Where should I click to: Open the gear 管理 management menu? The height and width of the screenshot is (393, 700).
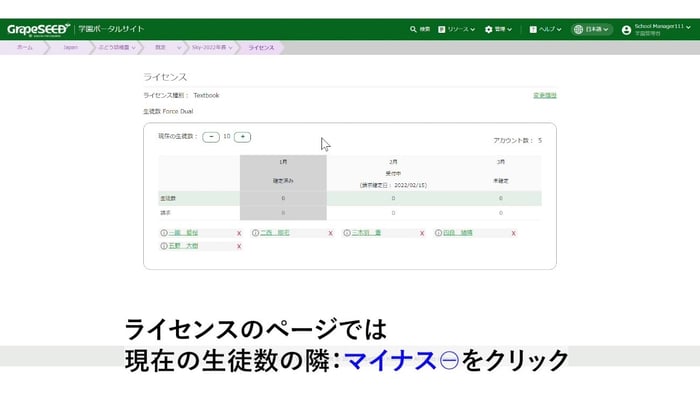(x=498, y=29)
